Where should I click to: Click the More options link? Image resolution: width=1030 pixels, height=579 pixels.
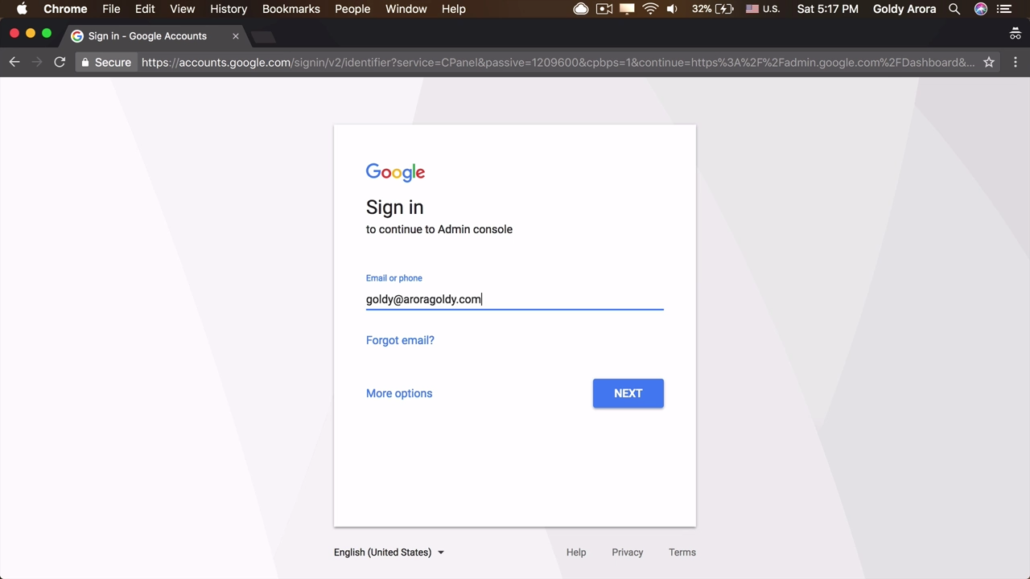click(x=399, y=393)
